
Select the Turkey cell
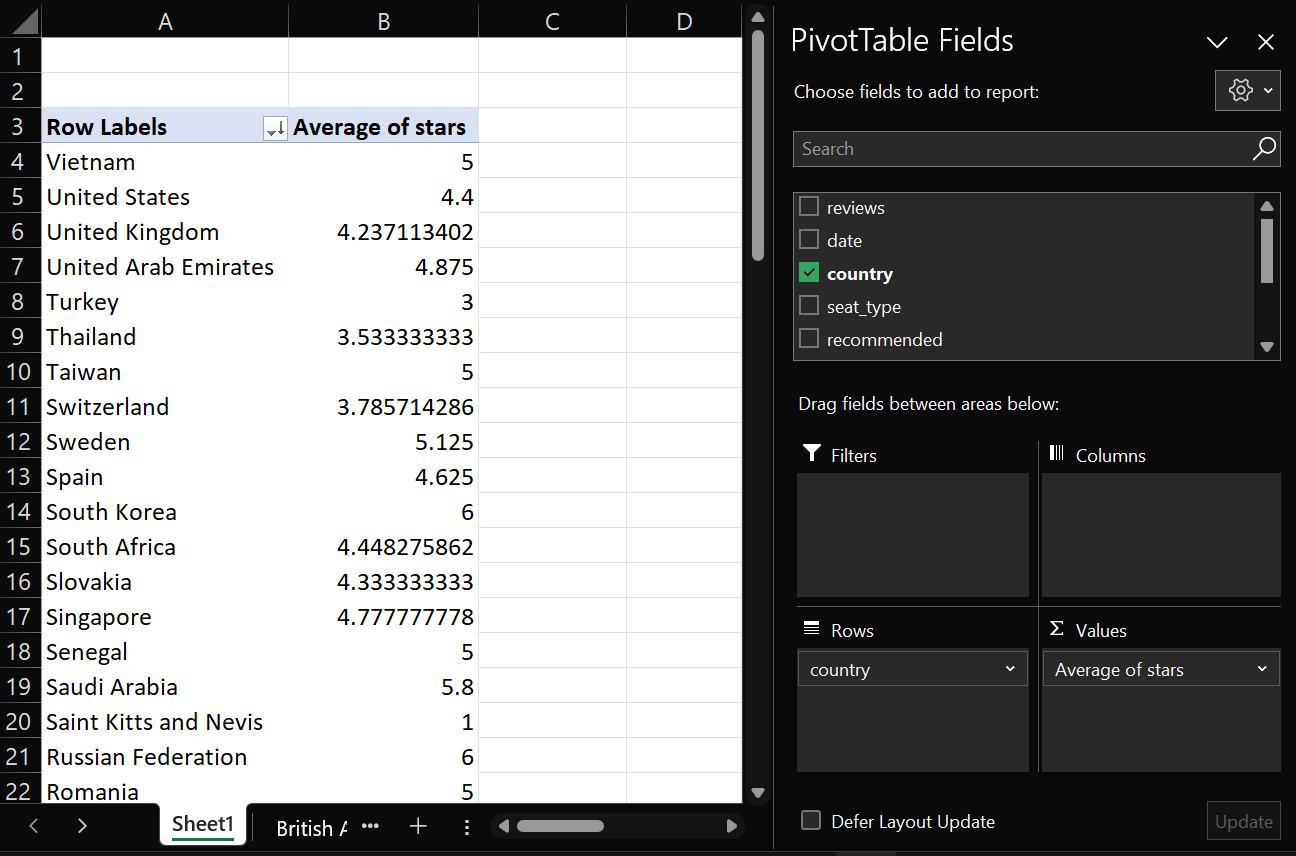pos(165,302)
